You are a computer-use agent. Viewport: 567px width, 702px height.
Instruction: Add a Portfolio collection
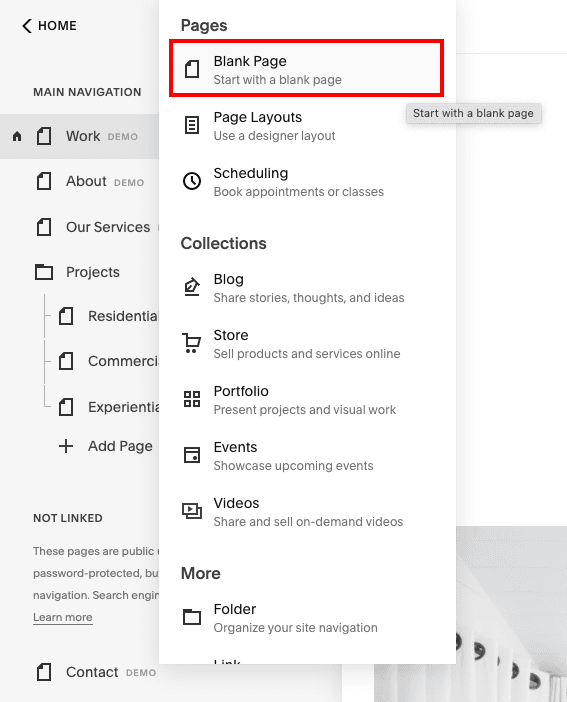307,400
